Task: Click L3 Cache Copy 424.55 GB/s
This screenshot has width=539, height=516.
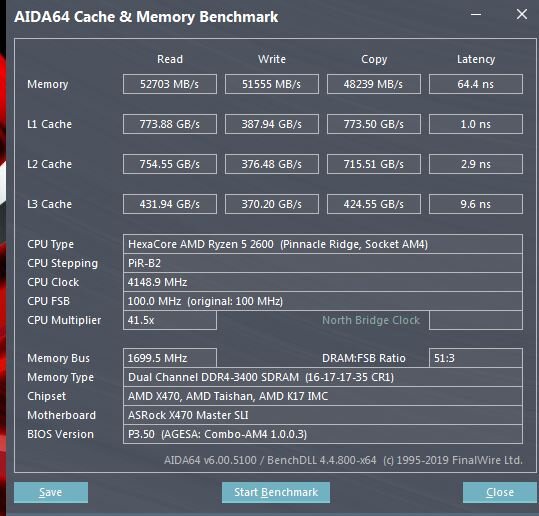Action: click(x=374, y=204)
